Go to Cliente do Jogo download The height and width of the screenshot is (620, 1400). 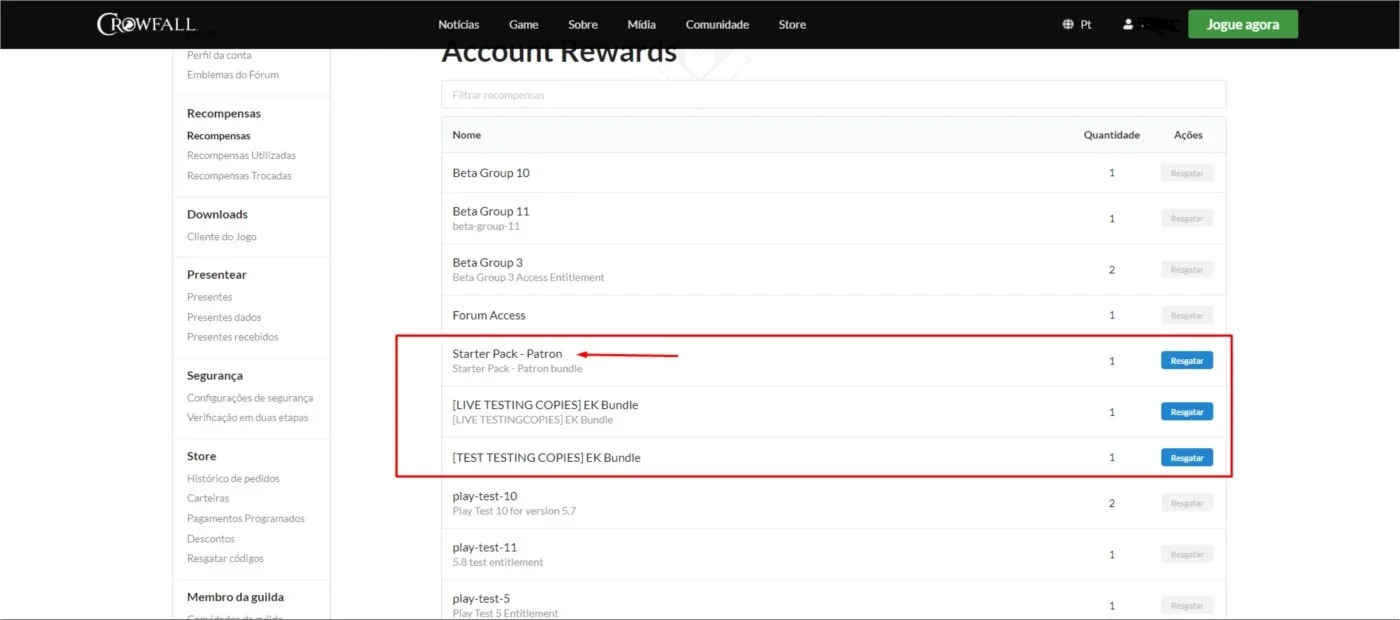pos(222,237)
